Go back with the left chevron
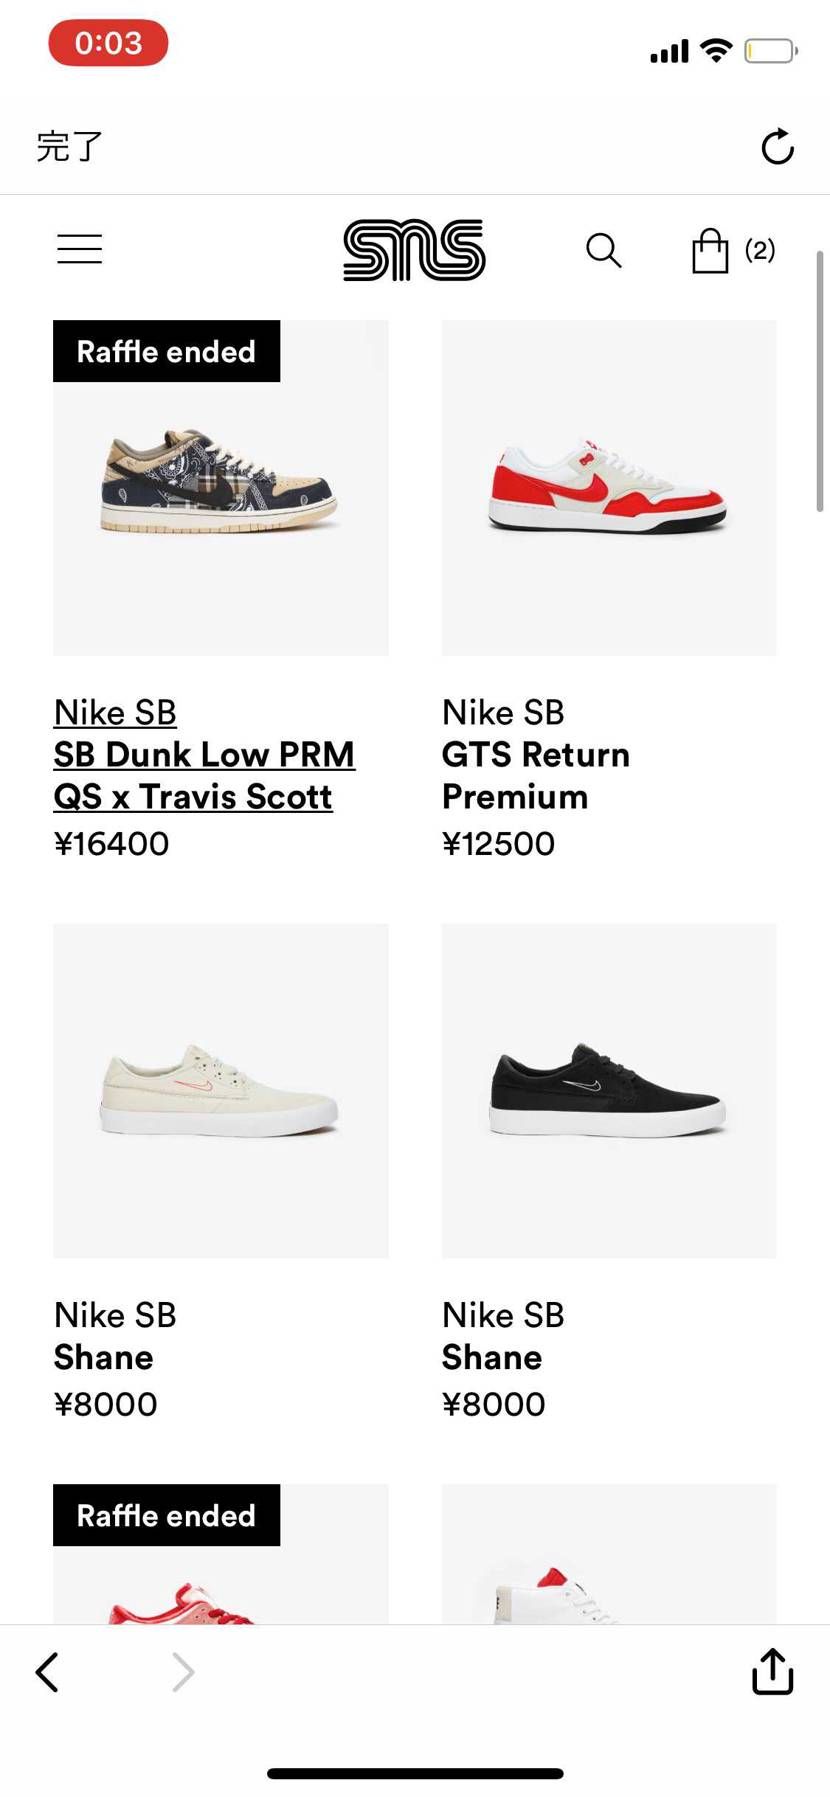Image resolution: width=830 pixels, height=1797 pixels. (x=47, y=1672)
